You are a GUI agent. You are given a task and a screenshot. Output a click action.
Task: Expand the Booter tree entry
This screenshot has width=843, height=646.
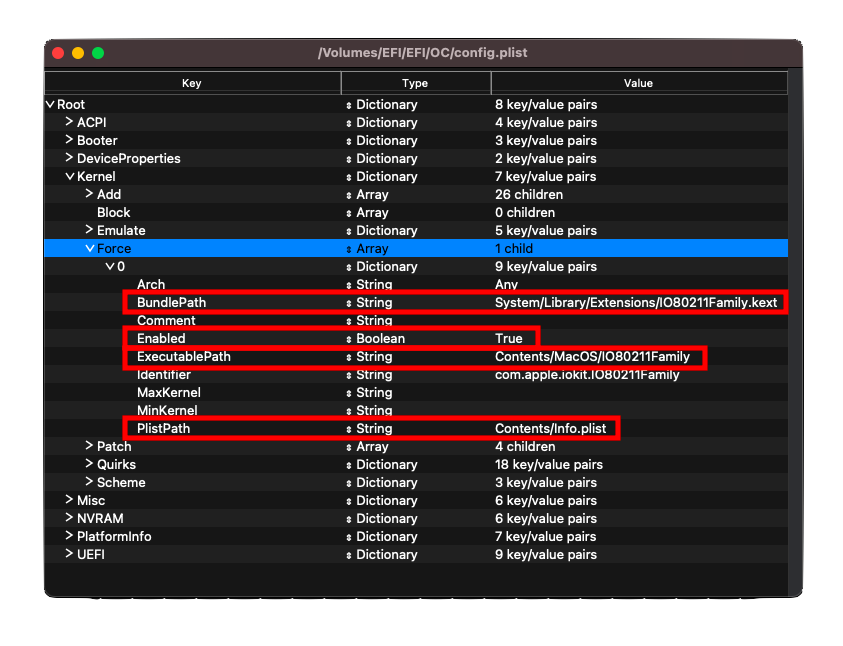69,140
